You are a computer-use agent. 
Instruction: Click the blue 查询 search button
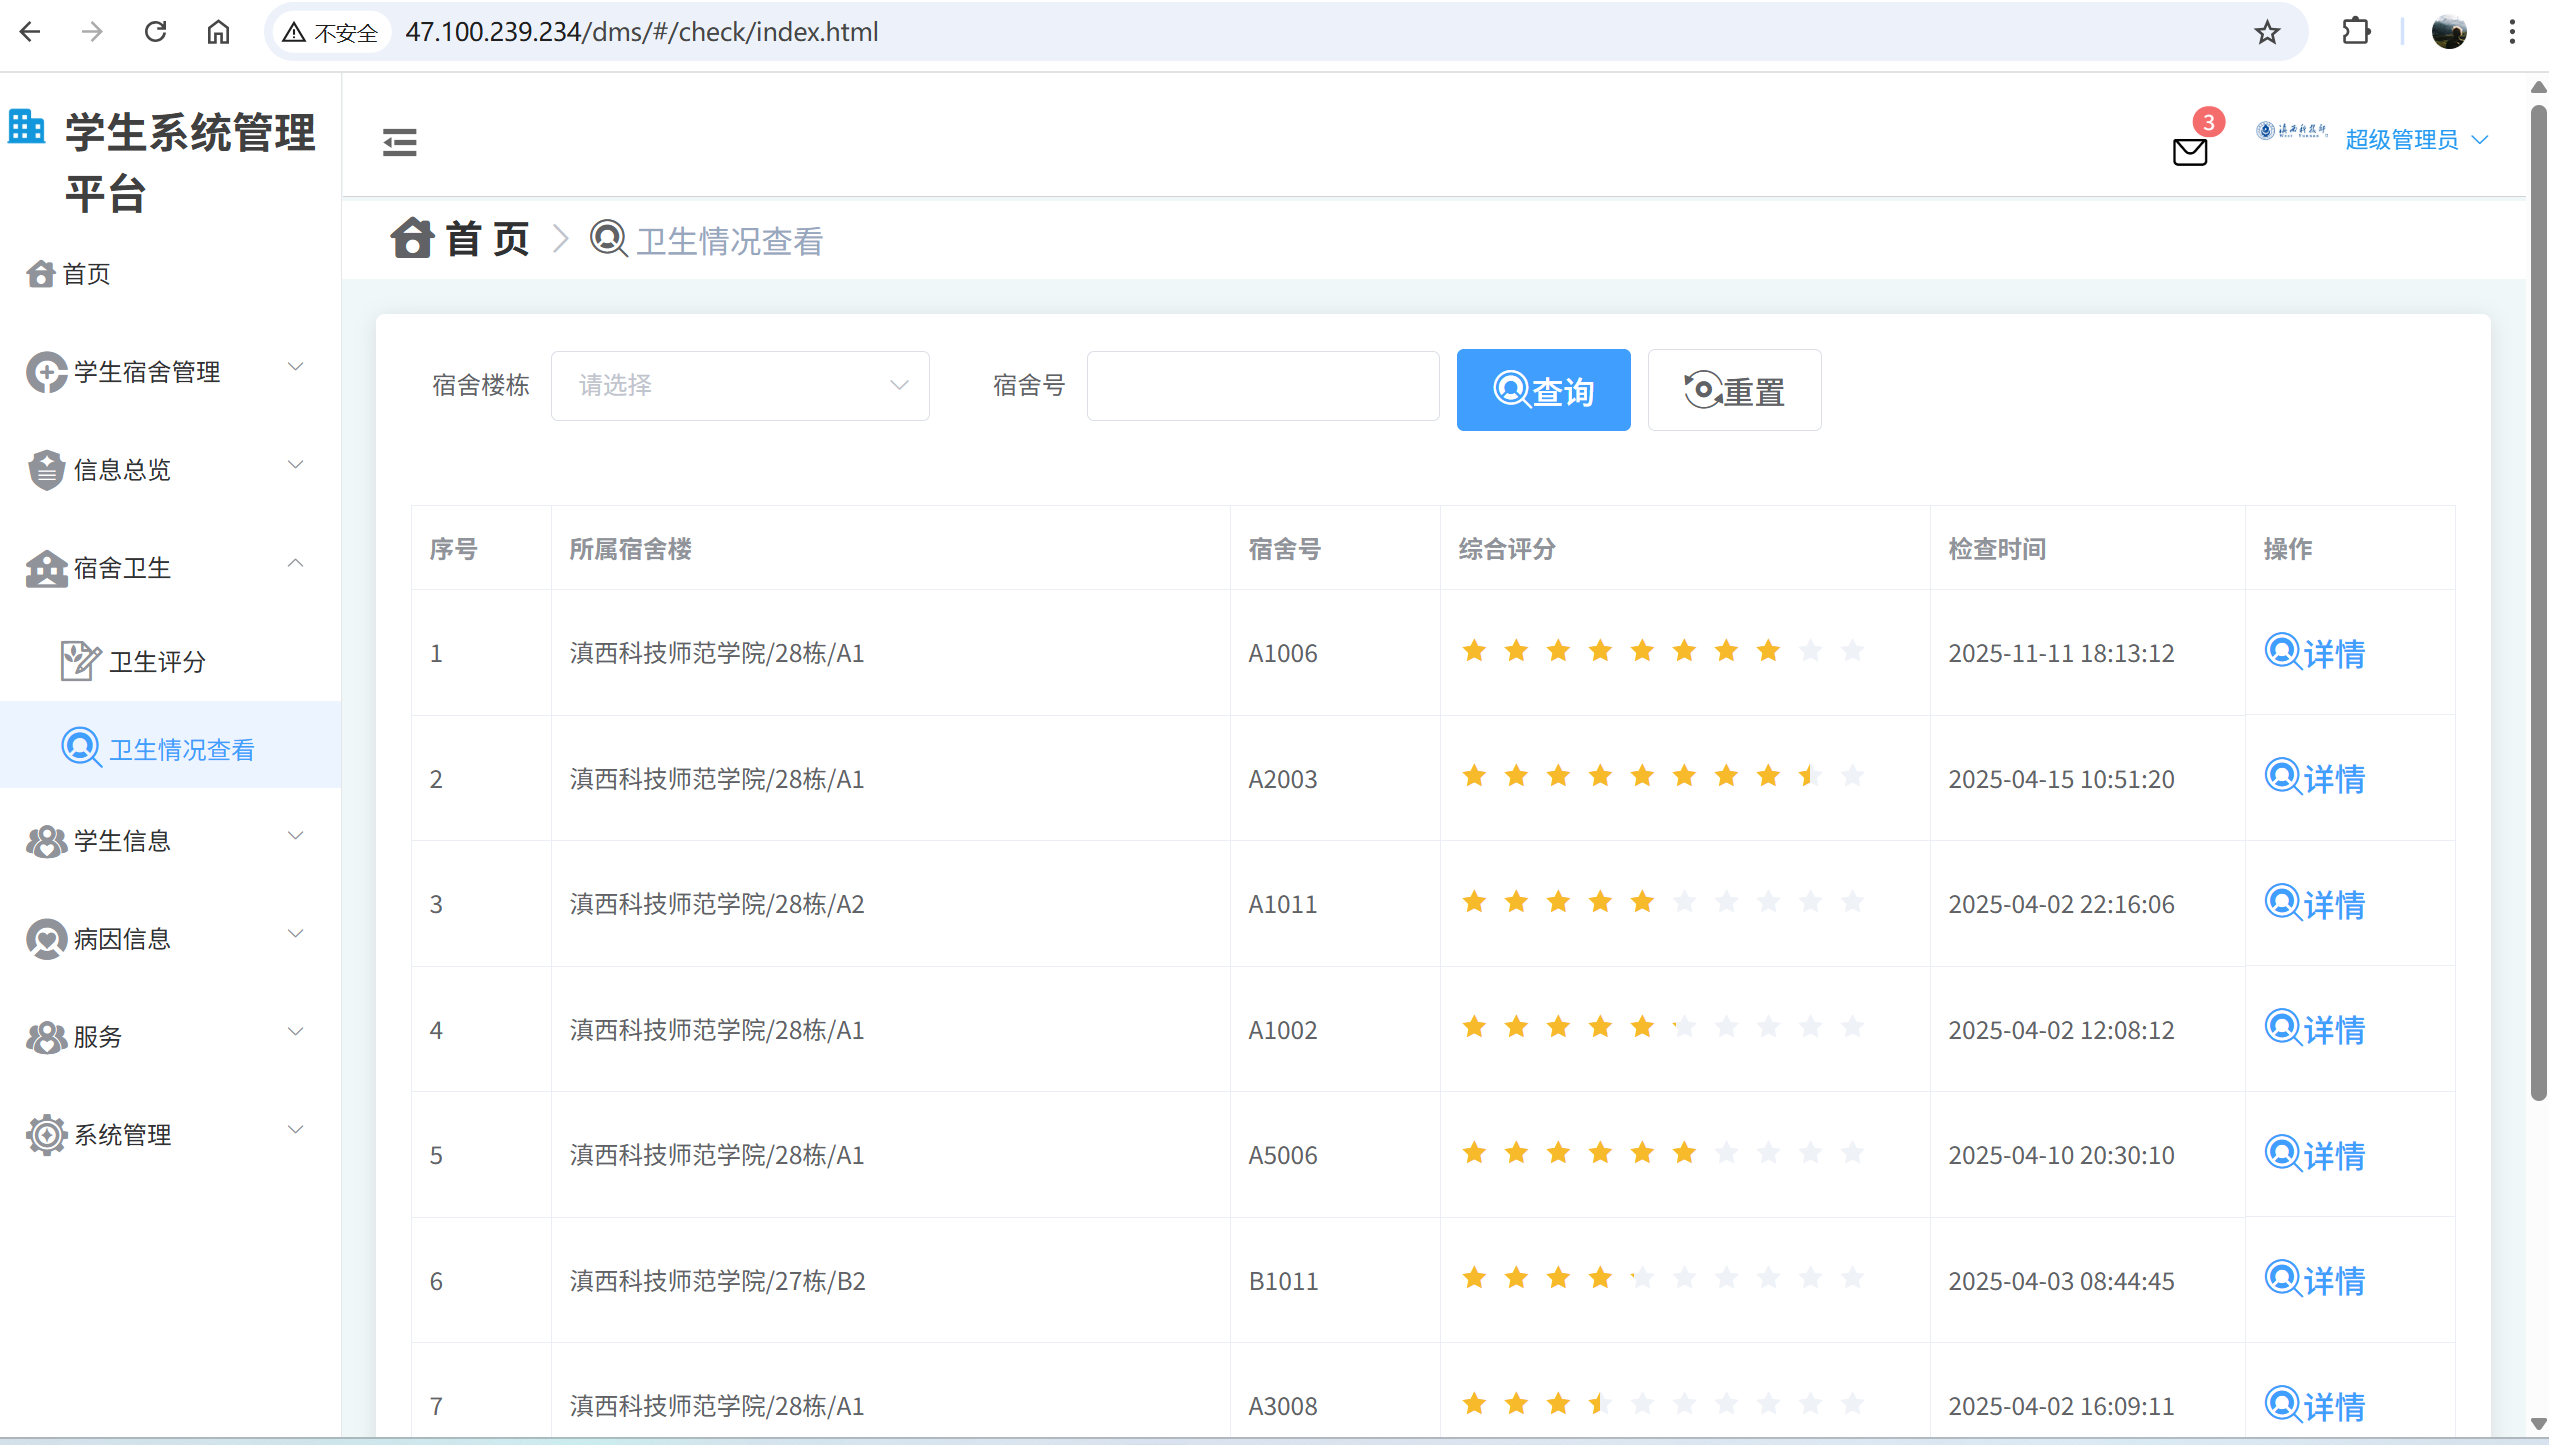click(x=1542, y=390)
